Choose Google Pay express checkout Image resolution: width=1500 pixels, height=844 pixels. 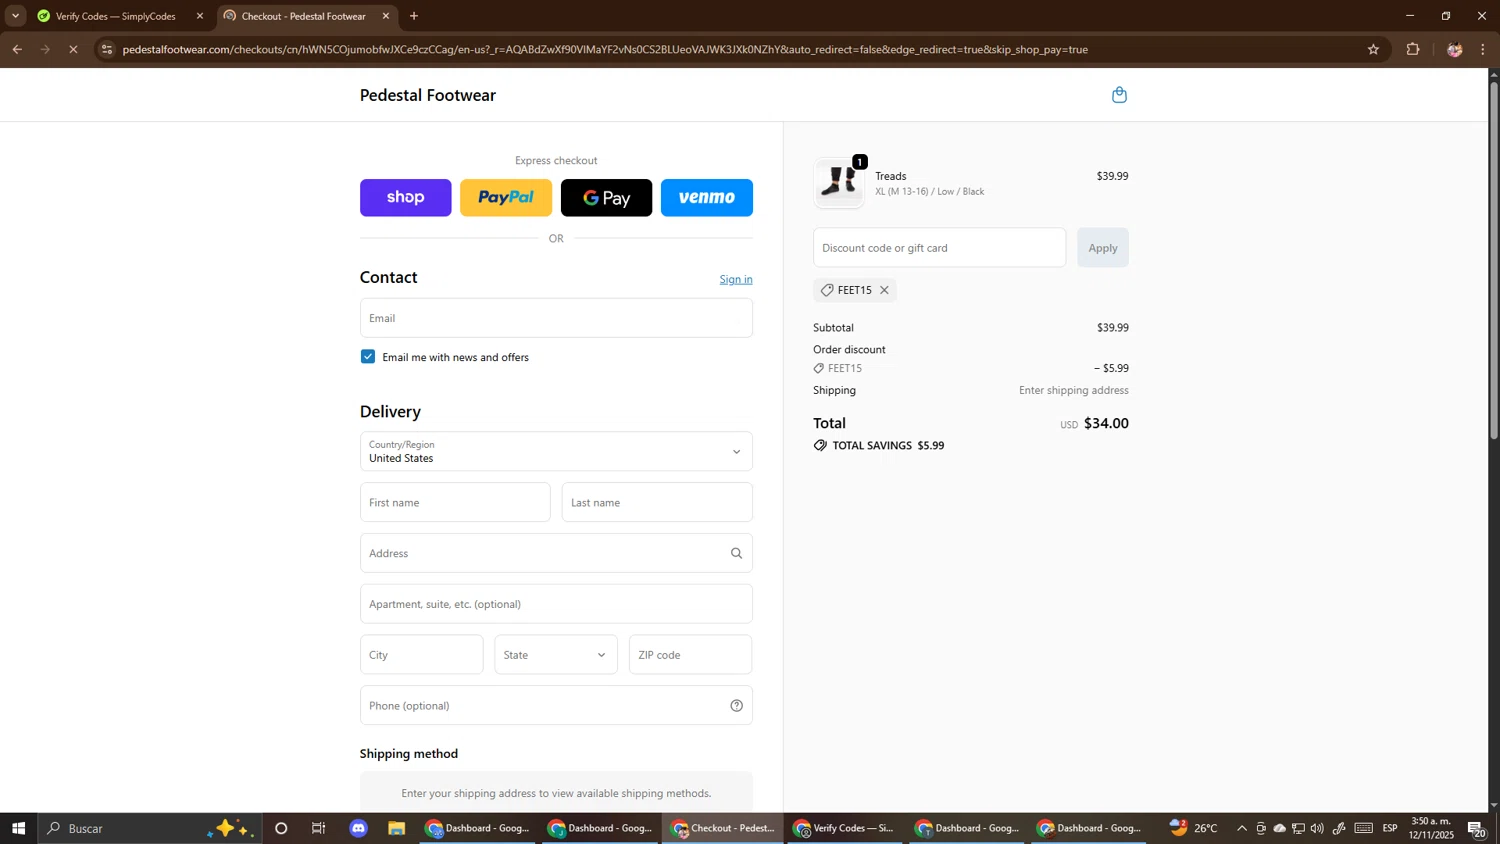(606, 198)
